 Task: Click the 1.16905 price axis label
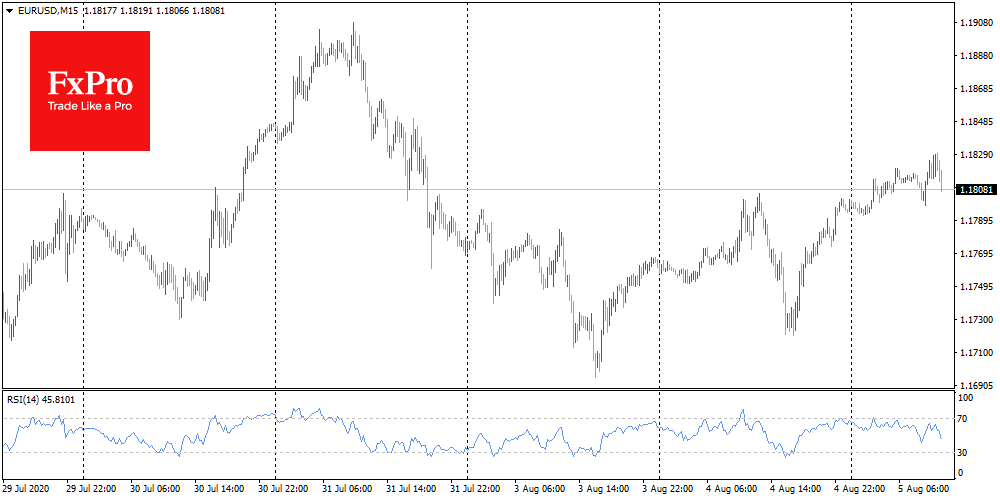974,384
